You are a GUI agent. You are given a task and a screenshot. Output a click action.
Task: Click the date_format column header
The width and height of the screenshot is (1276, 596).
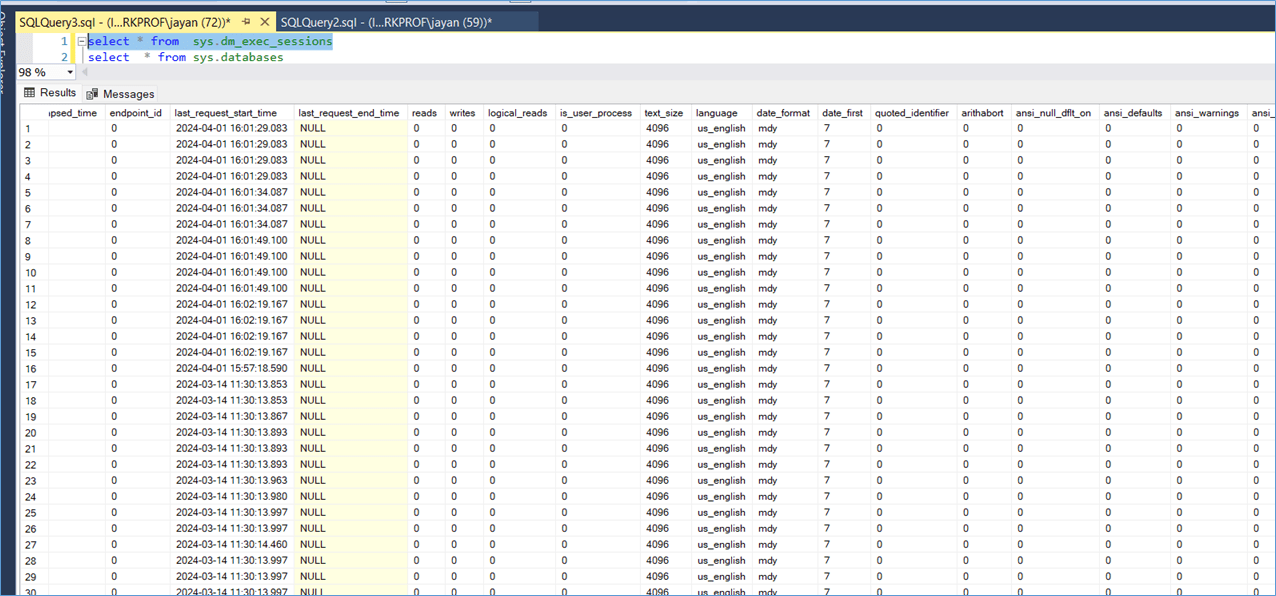coord(783,113)
